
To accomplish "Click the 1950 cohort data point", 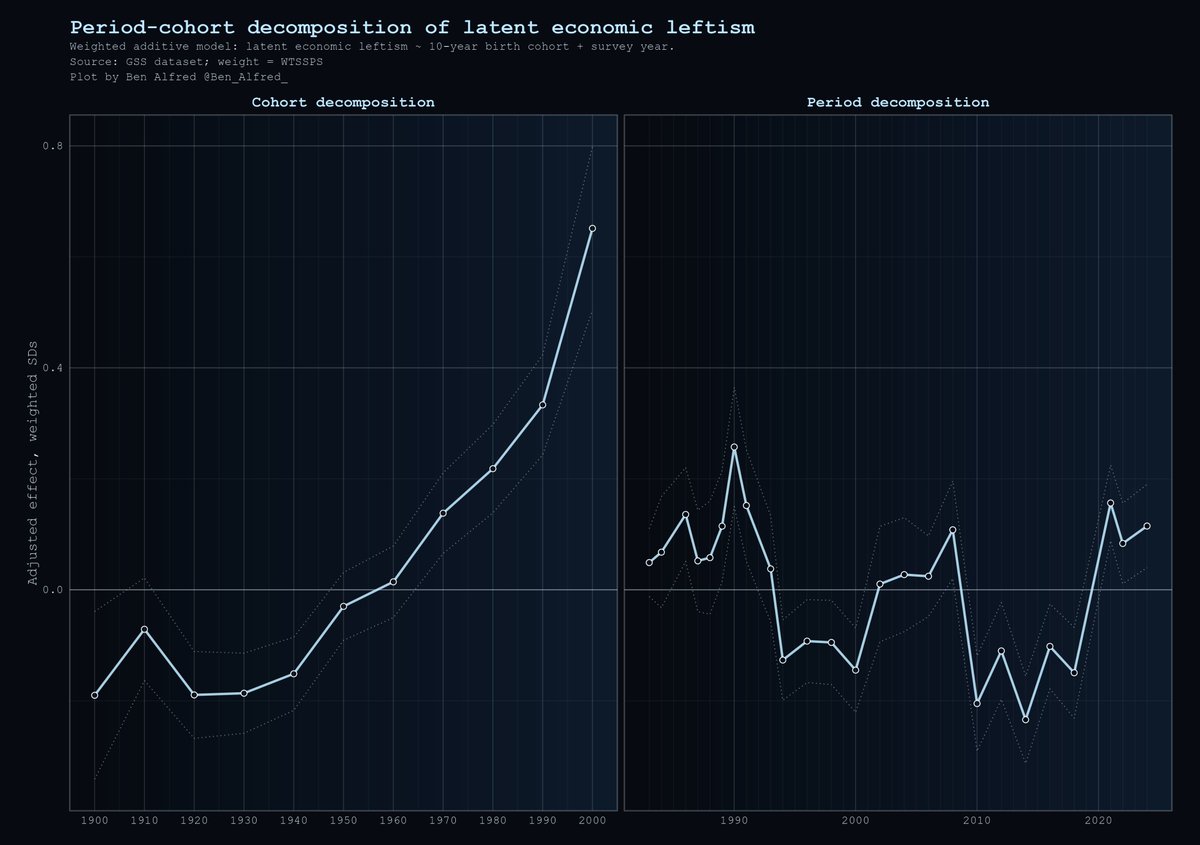I will [x=343, y=606].
